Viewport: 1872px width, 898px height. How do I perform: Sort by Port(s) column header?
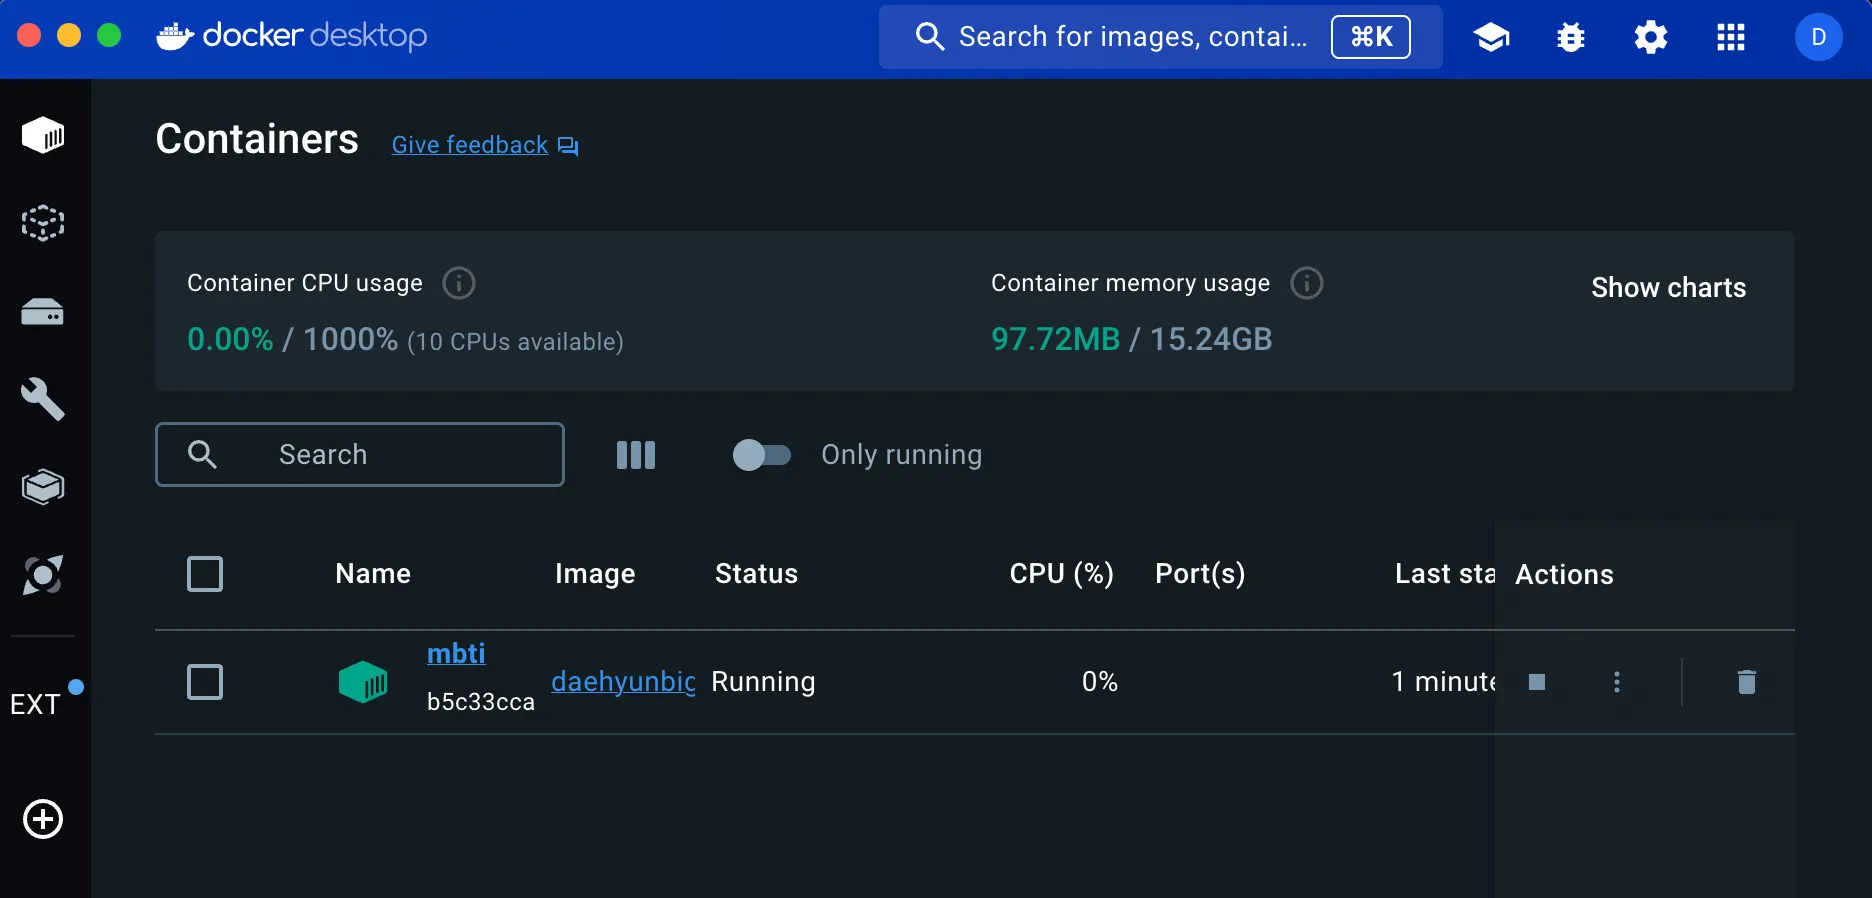(x=1200, y=574)
